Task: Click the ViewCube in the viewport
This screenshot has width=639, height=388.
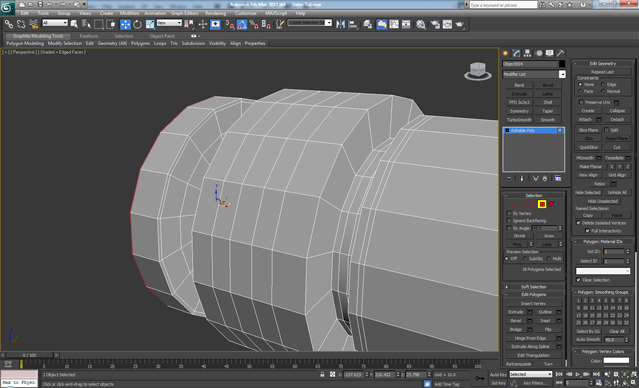Action: pyautogui.click(x=478, y=71)
